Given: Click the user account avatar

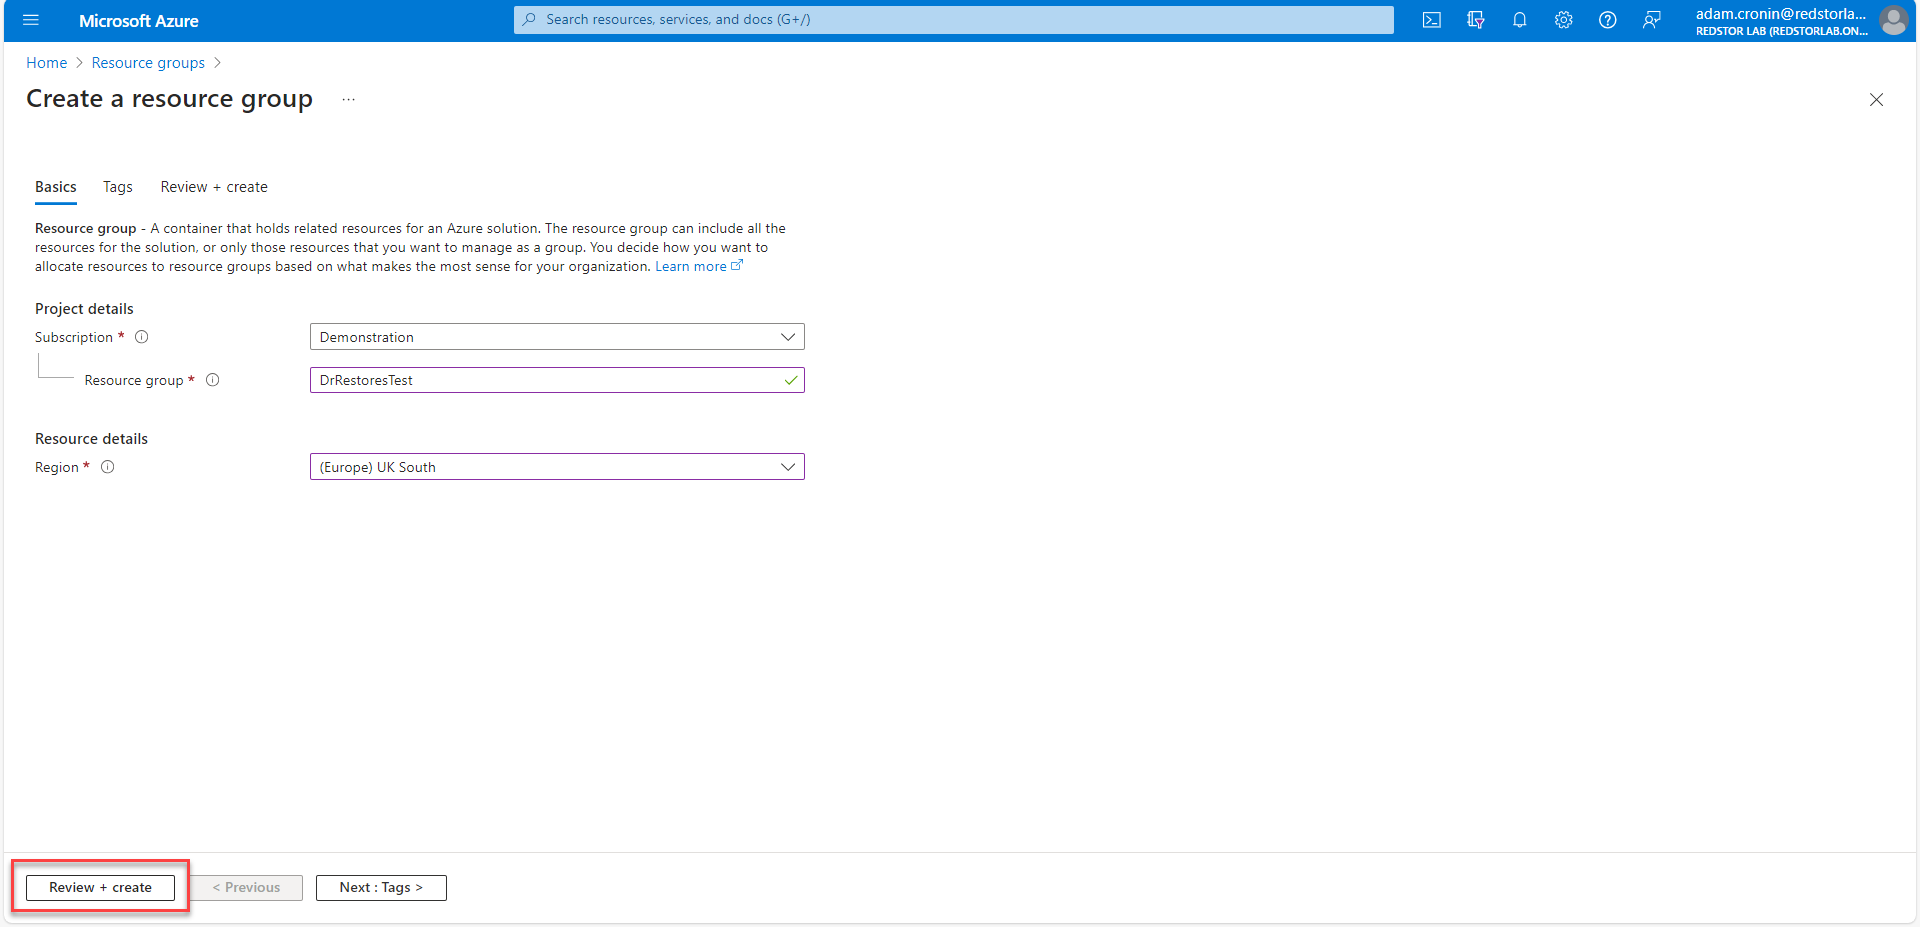Looking at the screenshot, I should (1893, 20).
